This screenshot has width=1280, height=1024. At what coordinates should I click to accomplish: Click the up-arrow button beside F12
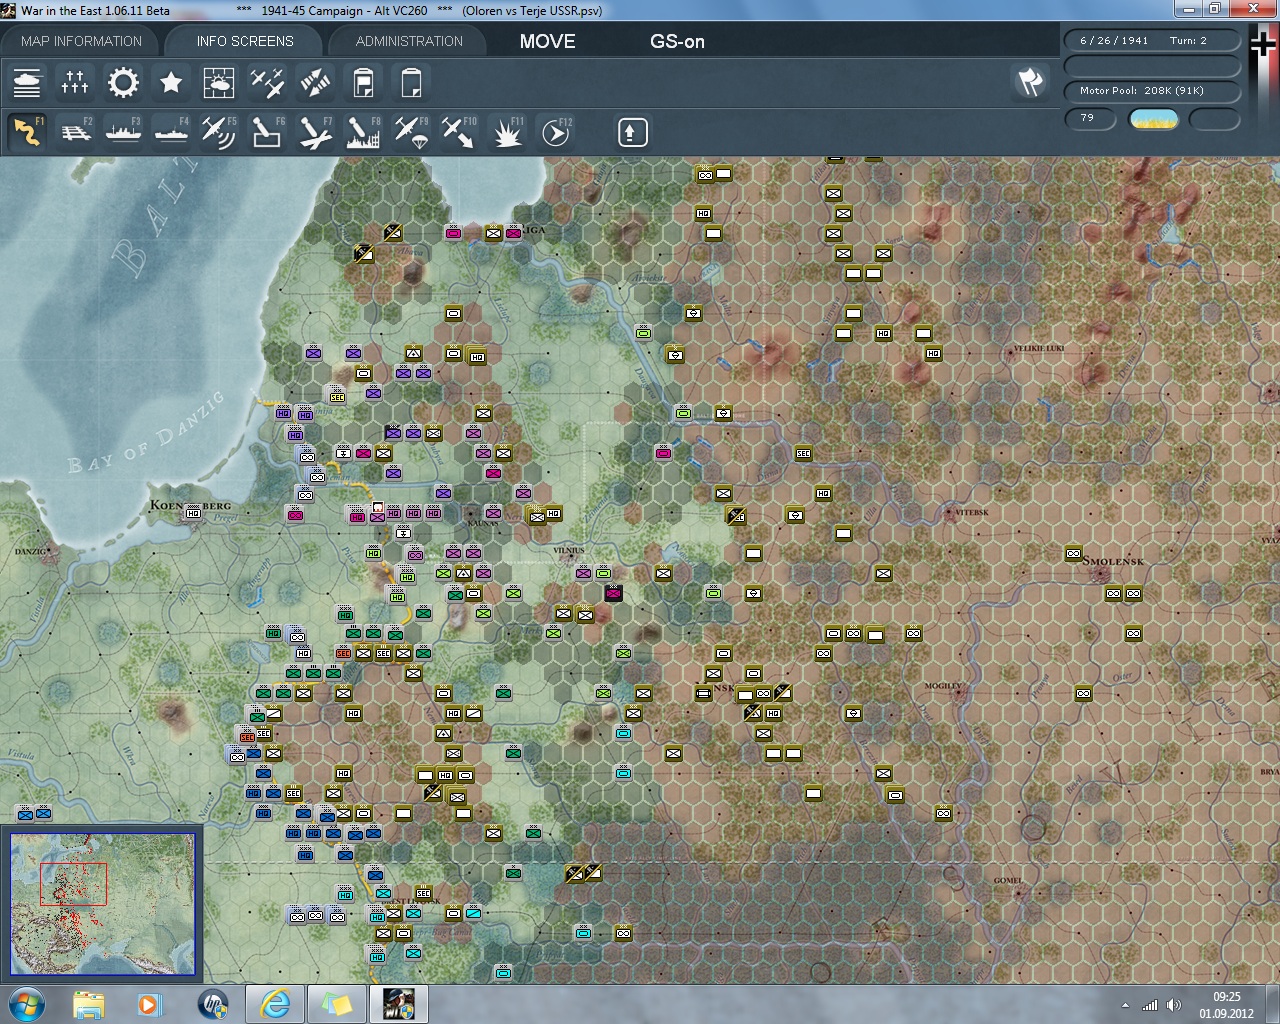pos(632,132)
